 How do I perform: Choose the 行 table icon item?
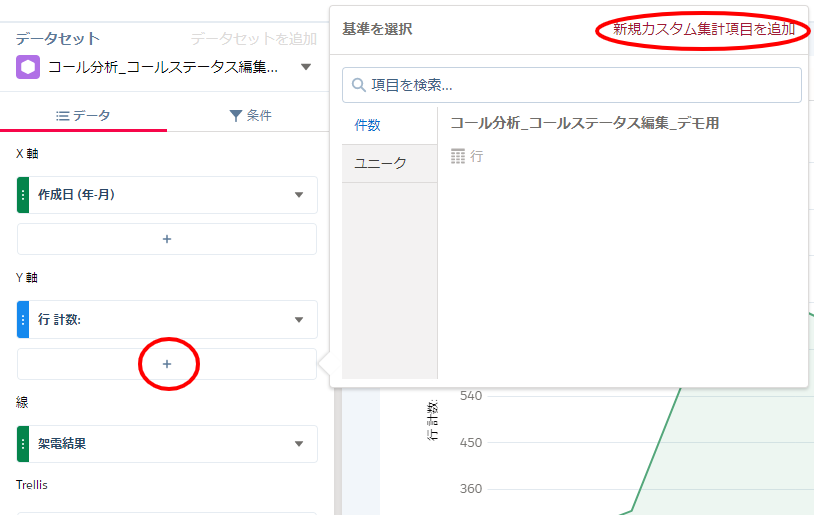(x=467, y=156)
